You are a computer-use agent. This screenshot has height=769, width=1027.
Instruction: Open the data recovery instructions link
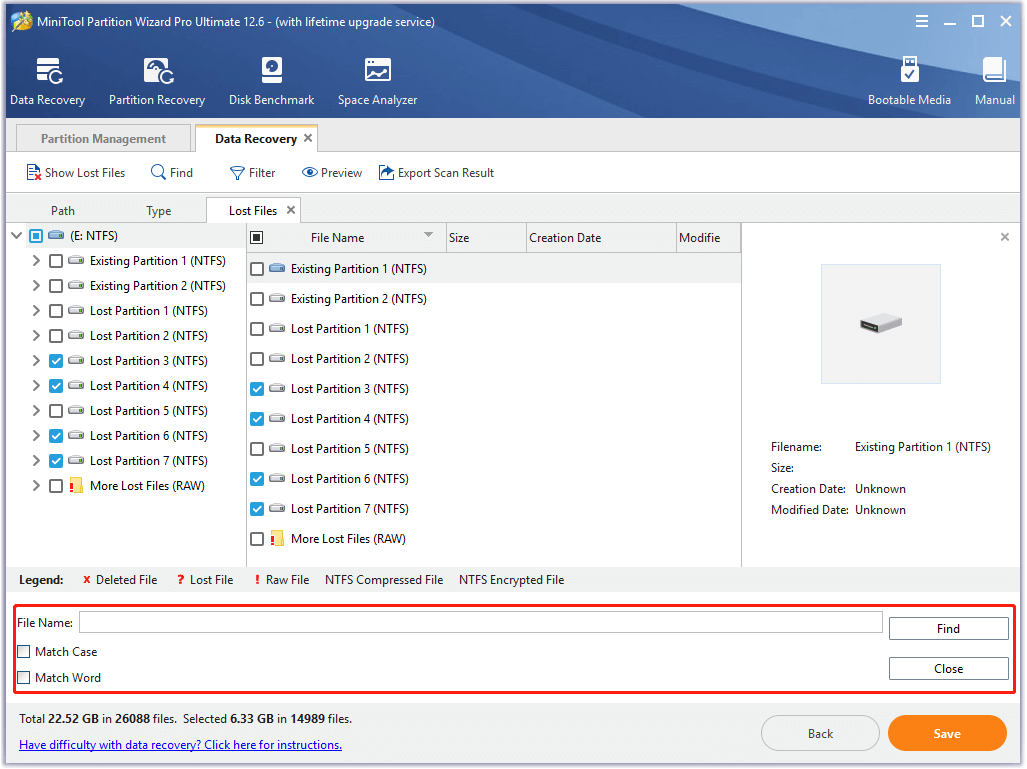click(180, 745)
